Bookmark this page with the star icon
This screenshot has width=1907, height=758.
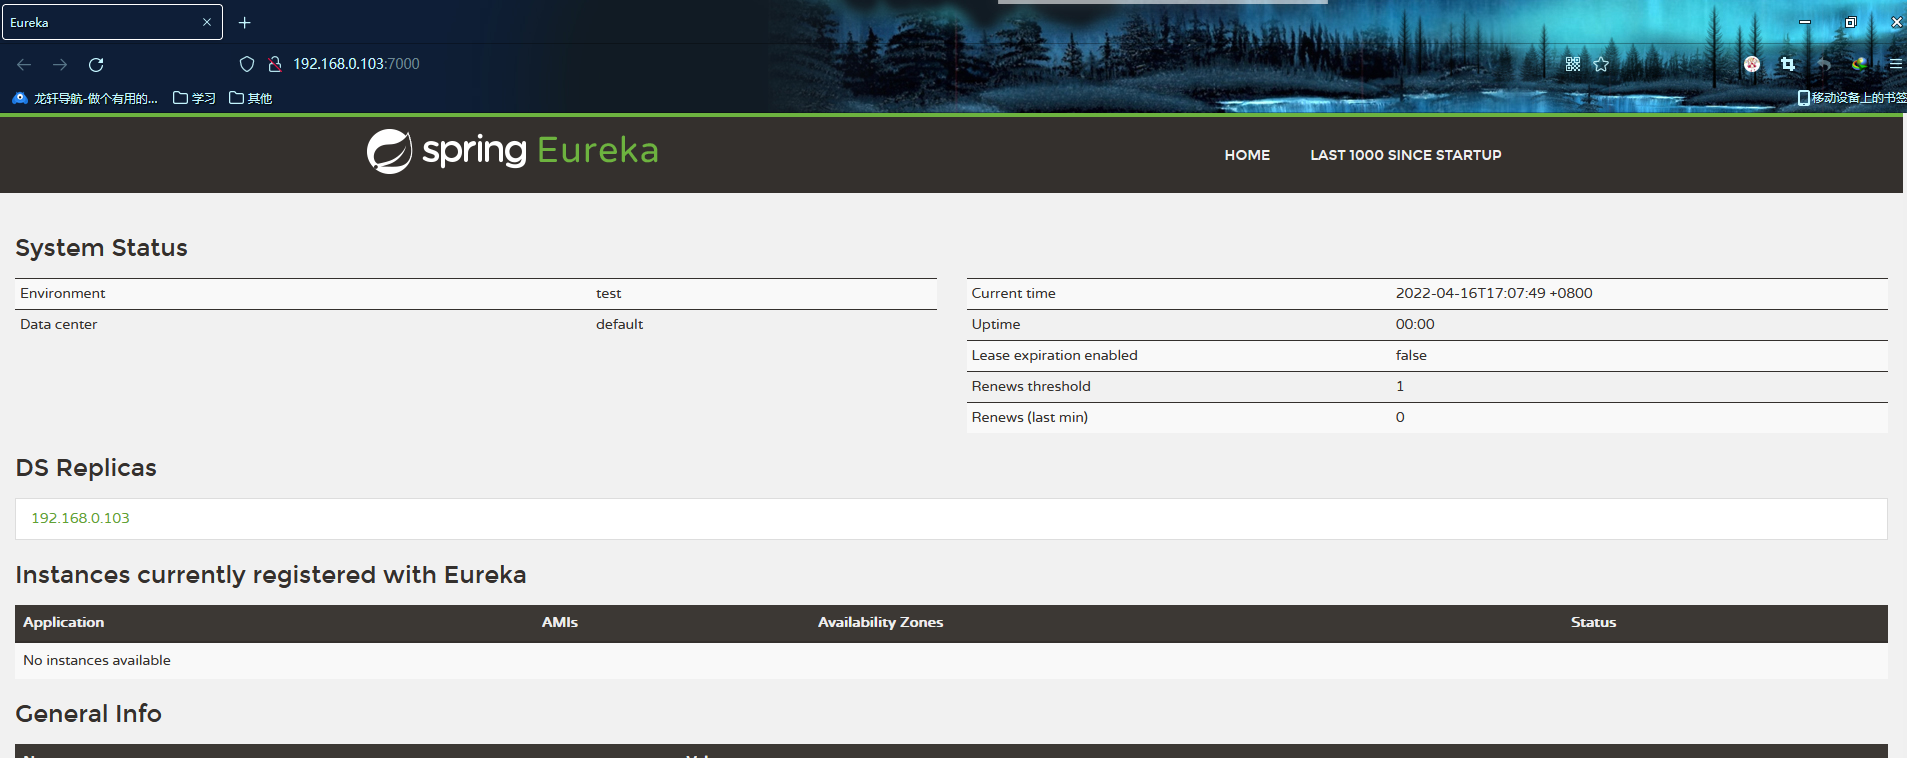tap(1601, 64)
